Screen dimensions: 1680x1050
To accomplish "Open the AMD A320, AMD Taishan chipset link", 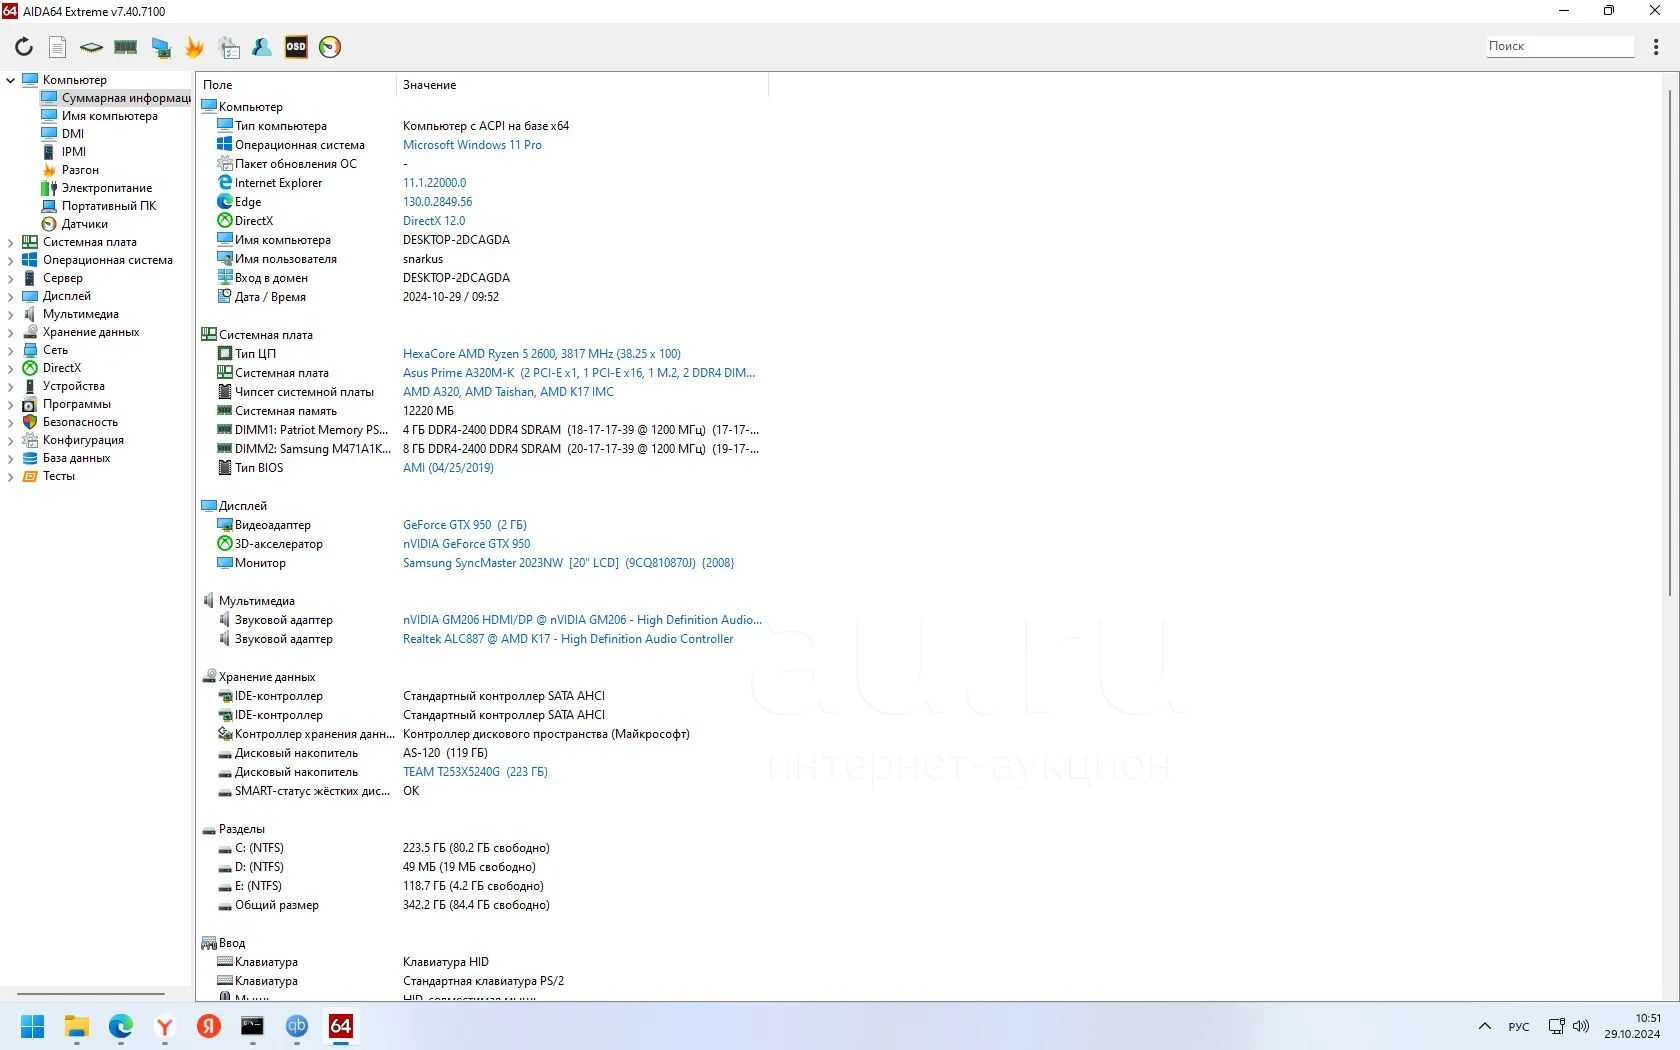I will point(508,392).
